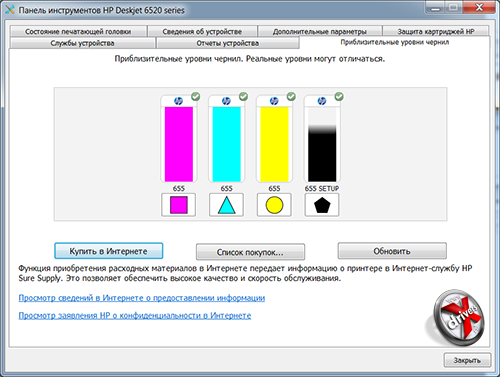The image size is (500, 377).
Task: Click the toolbox icon in title bar
Action: tap(10, 10)
